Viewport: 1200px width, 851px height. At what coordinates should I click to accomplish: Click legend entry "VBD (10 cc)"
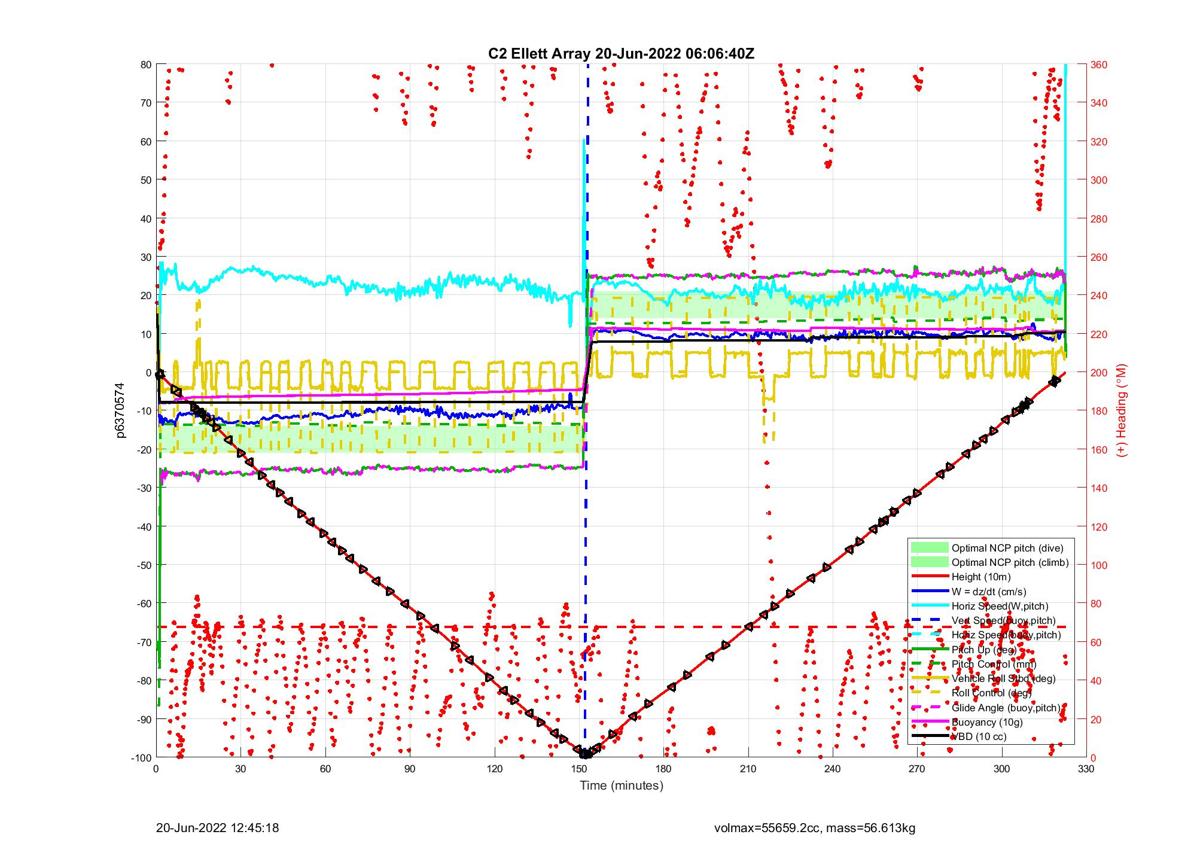tap(978, 737)
